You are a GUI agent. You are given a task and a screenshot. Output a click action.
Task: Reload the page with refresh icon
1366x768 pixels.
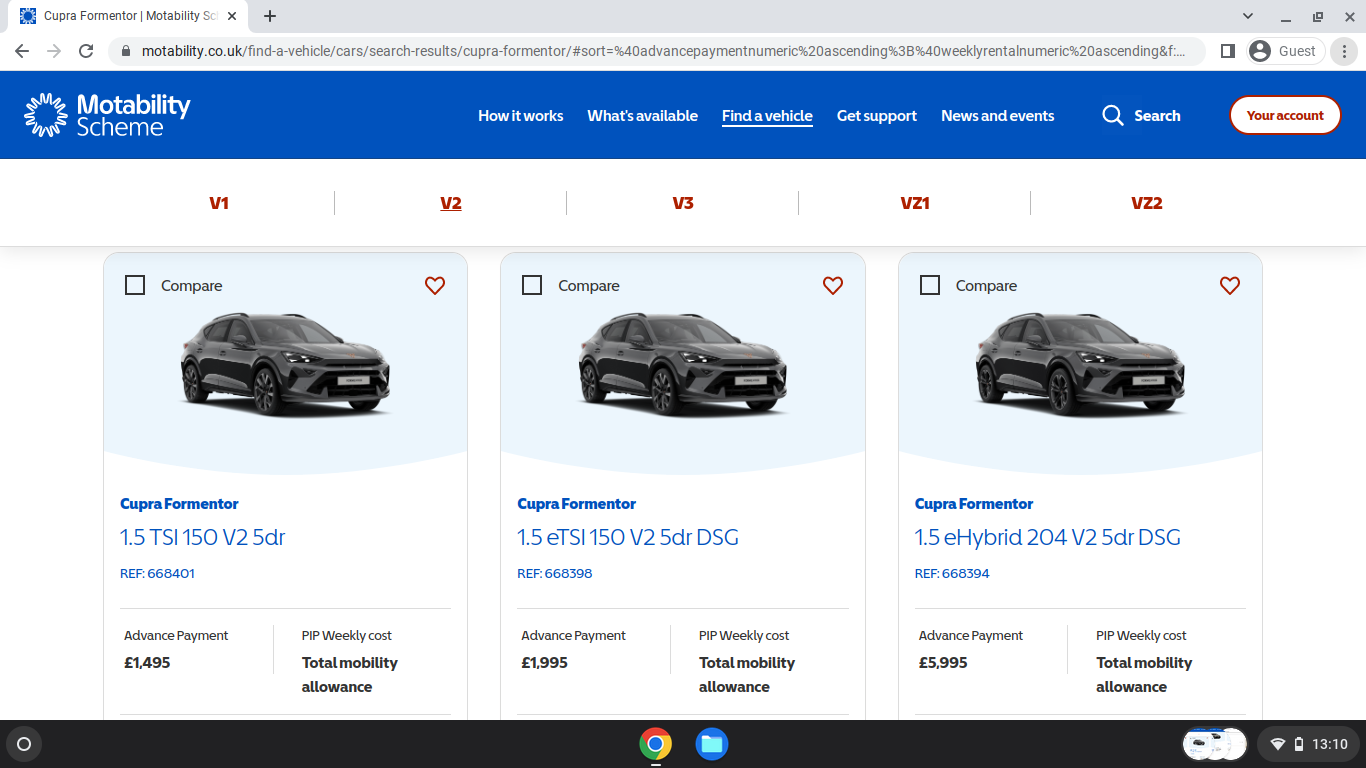point(86,51)
